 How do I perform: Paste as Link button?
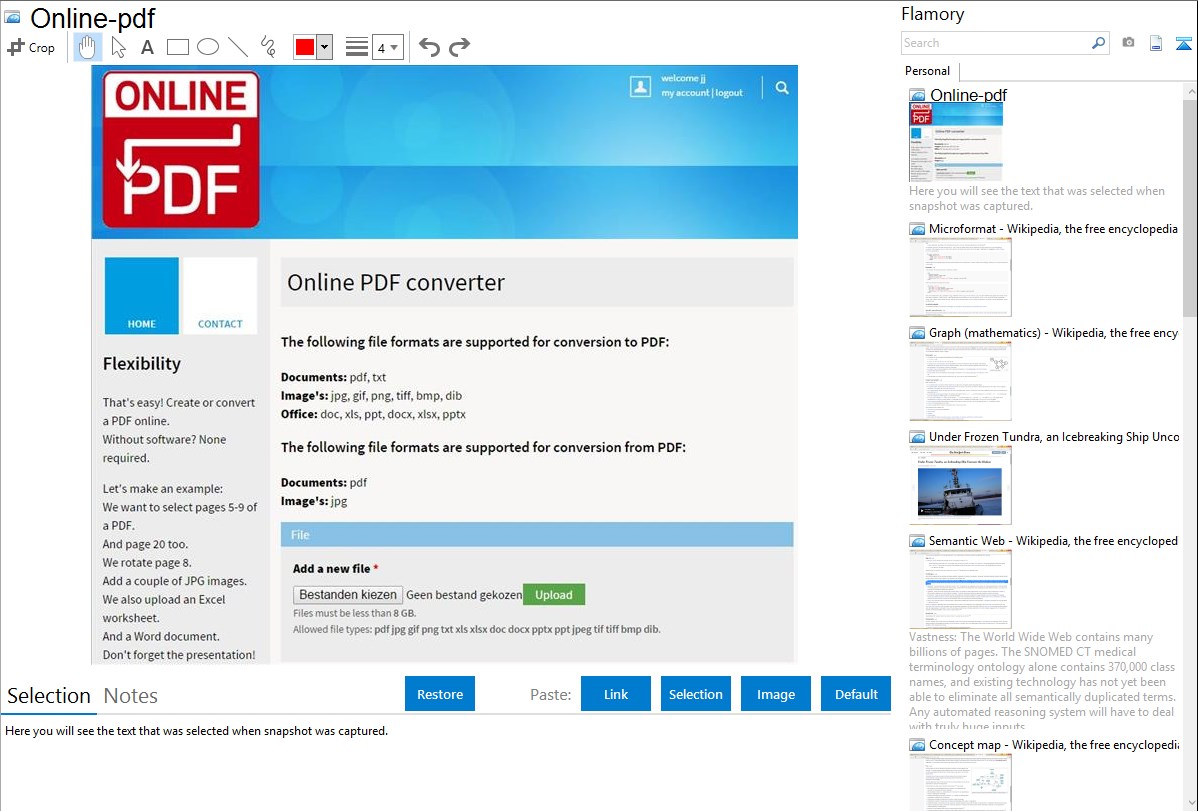tap(616, 694)
